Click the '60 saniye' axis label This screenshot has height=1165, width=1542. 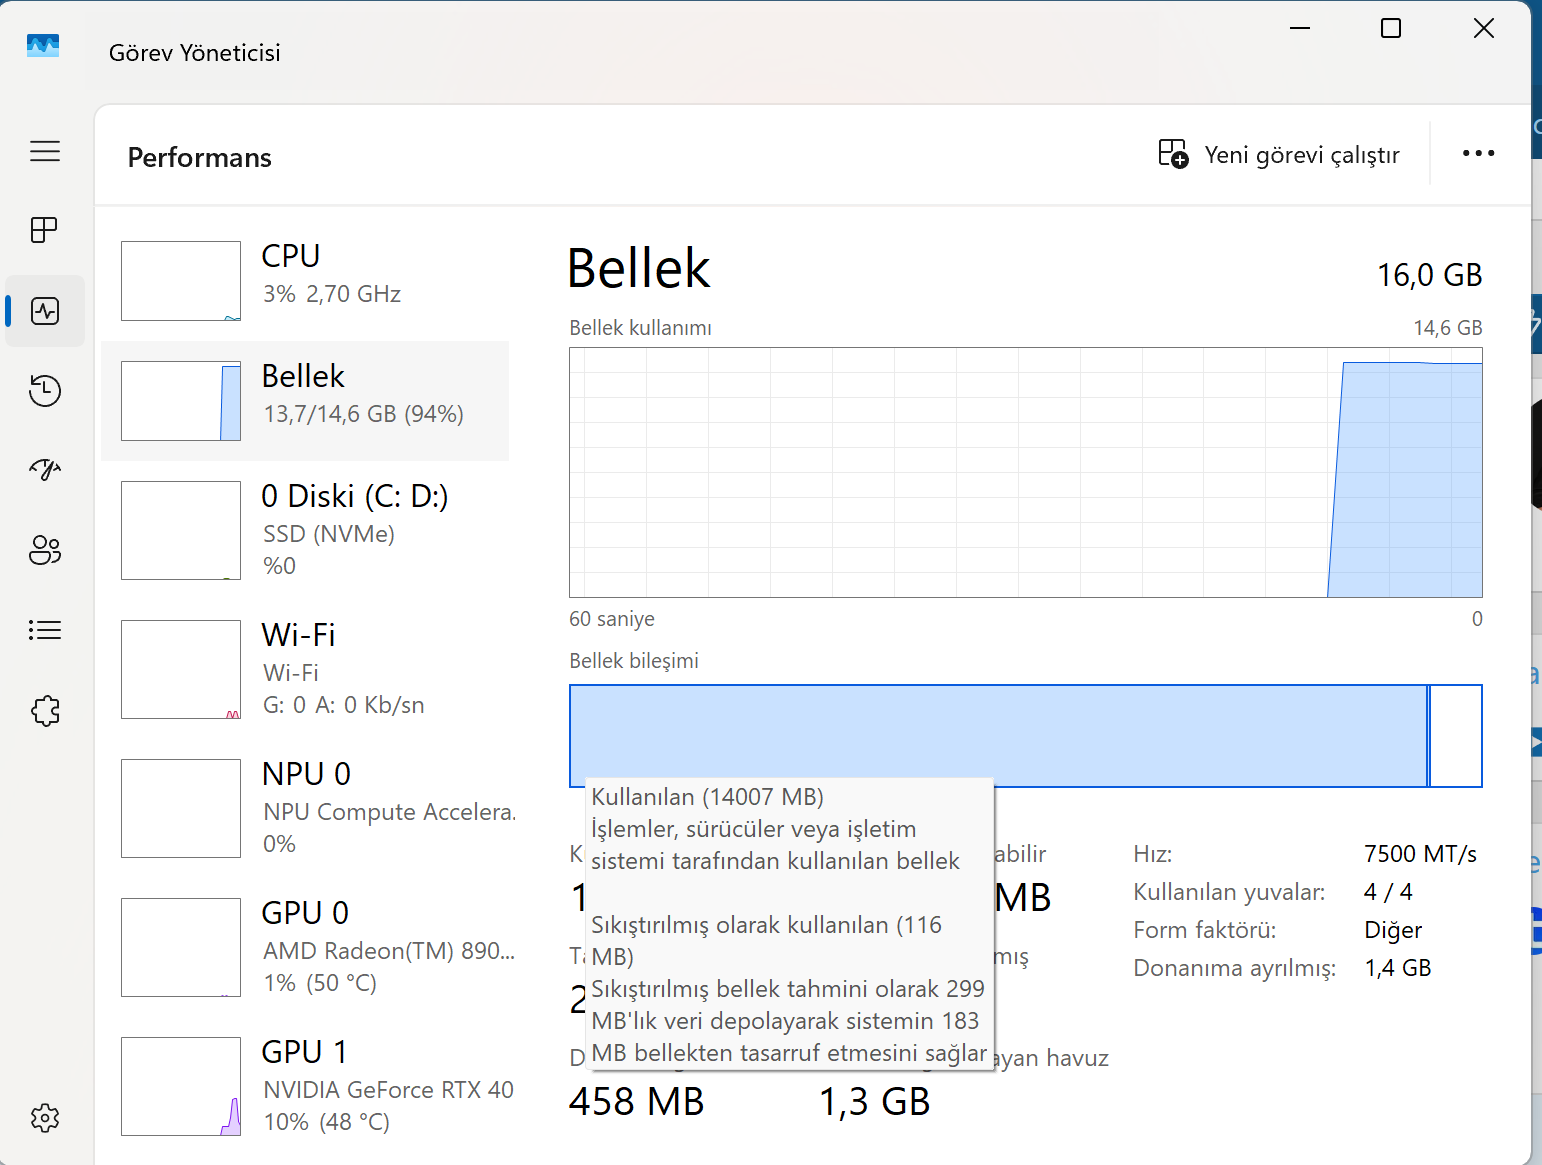[612, 619]
